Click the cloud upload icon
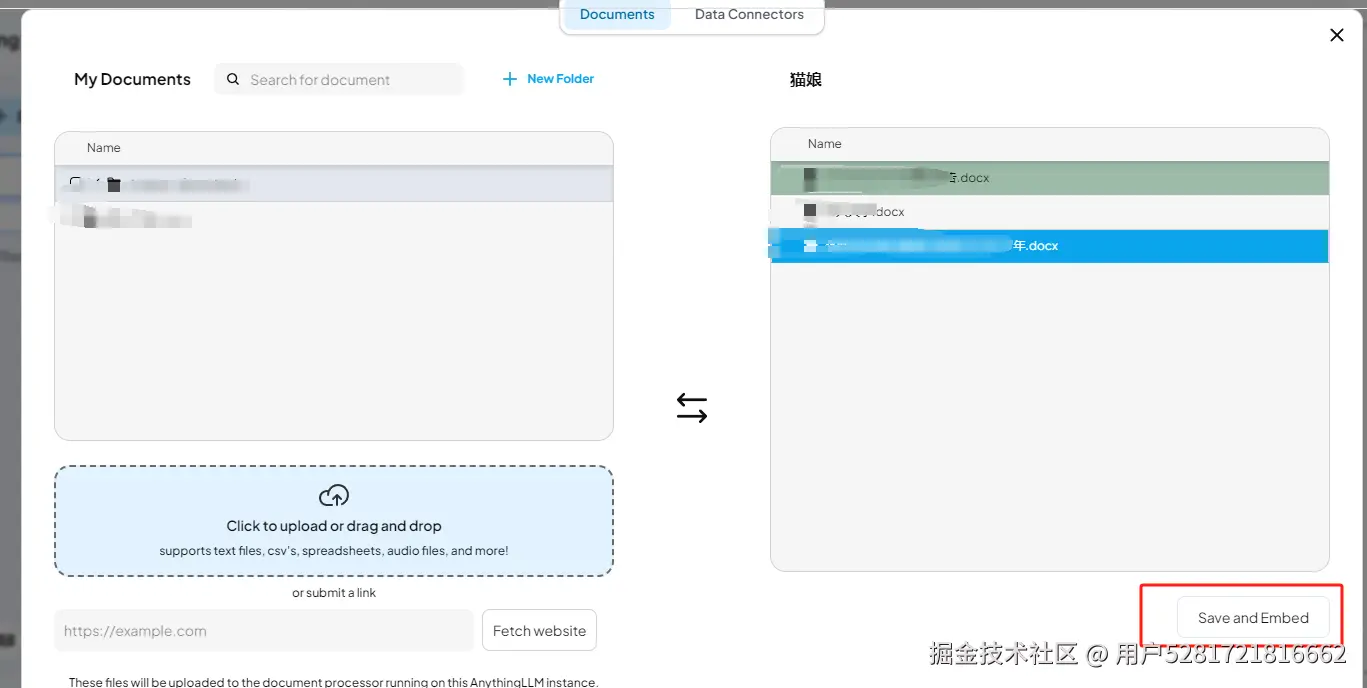This screenshot has width=1367, height=688. tap(334, 495)
